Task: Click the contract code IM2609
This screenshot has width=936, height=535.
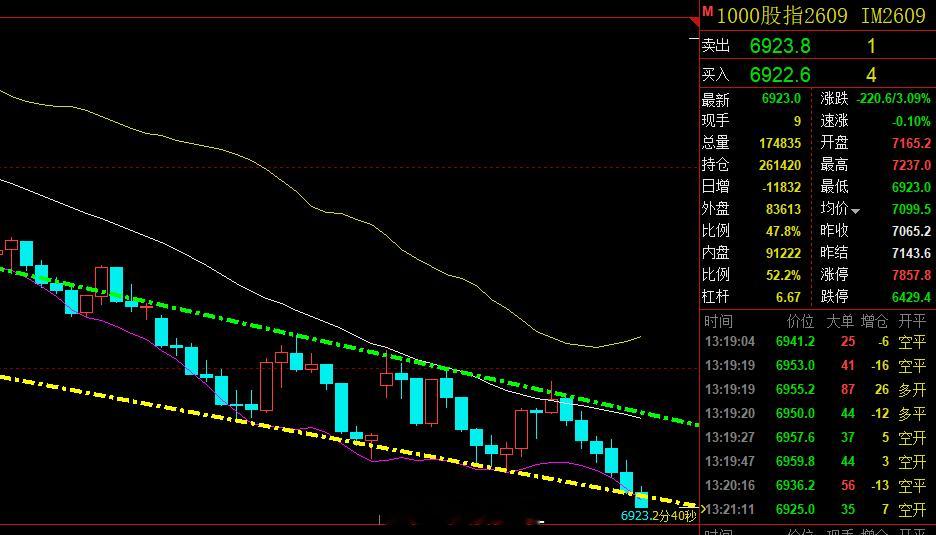Action: click(x=893, y=16)
